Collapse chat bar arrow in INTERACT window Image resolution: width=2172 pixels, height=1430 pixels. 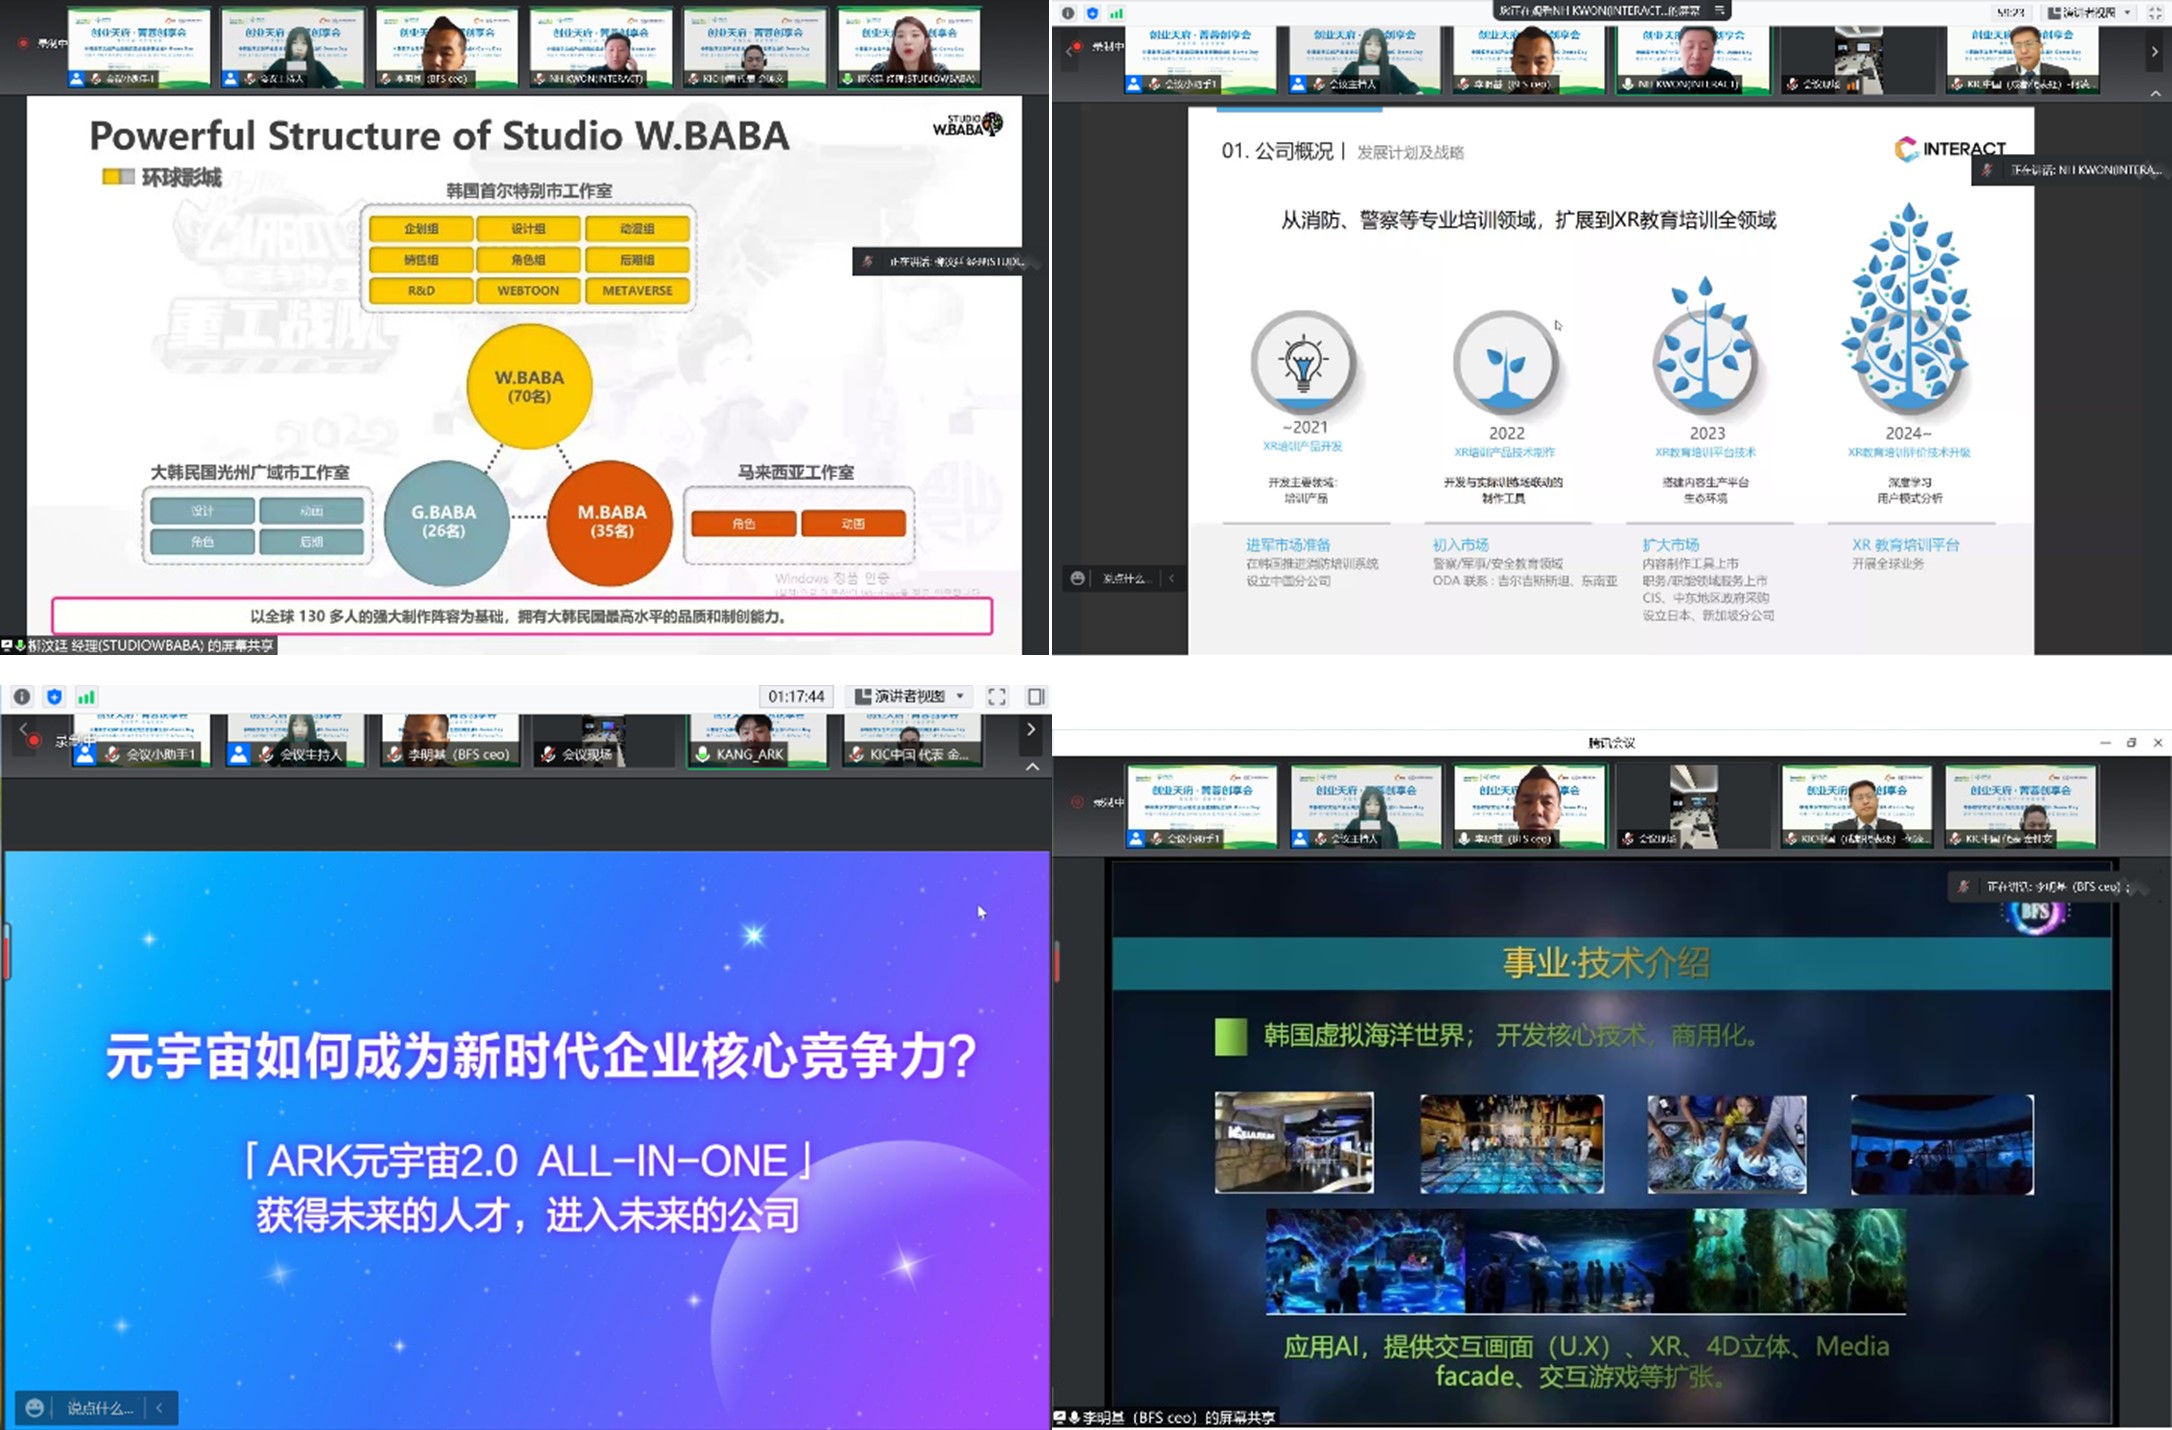click(x=1171, y=578)
